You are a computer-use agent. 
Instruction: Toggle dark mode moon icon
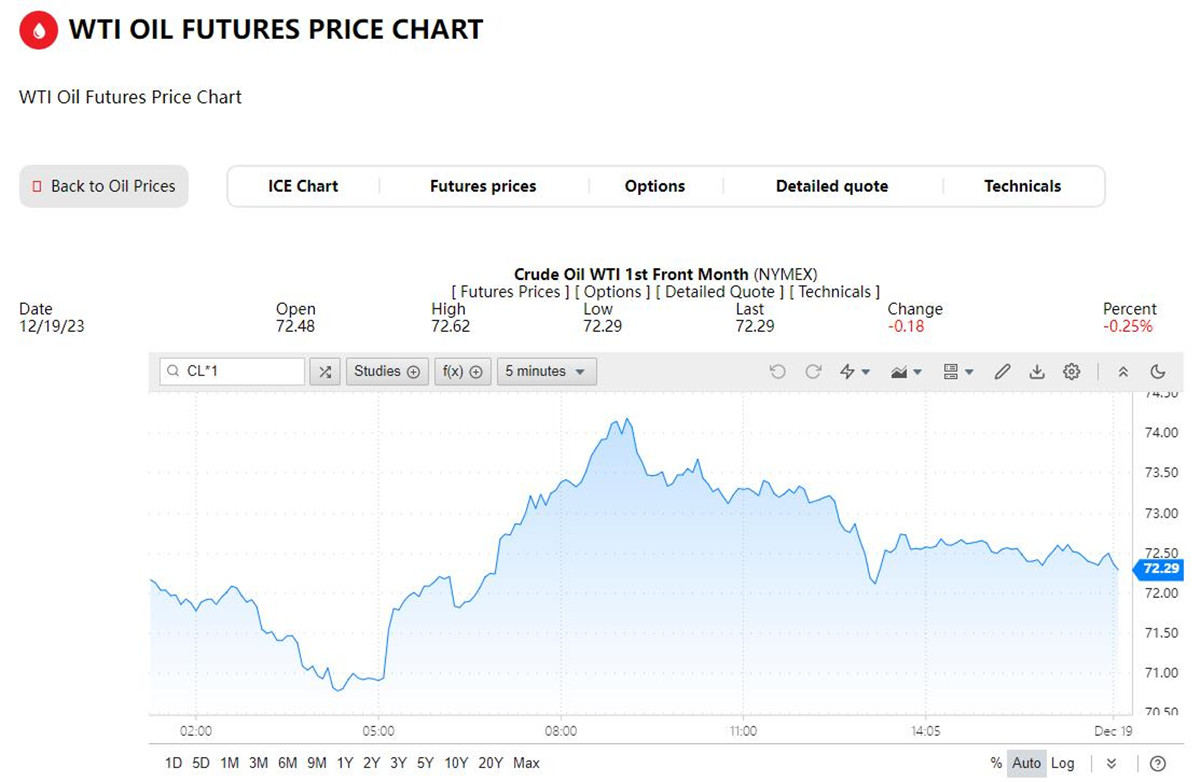[x=1158, y=372]
